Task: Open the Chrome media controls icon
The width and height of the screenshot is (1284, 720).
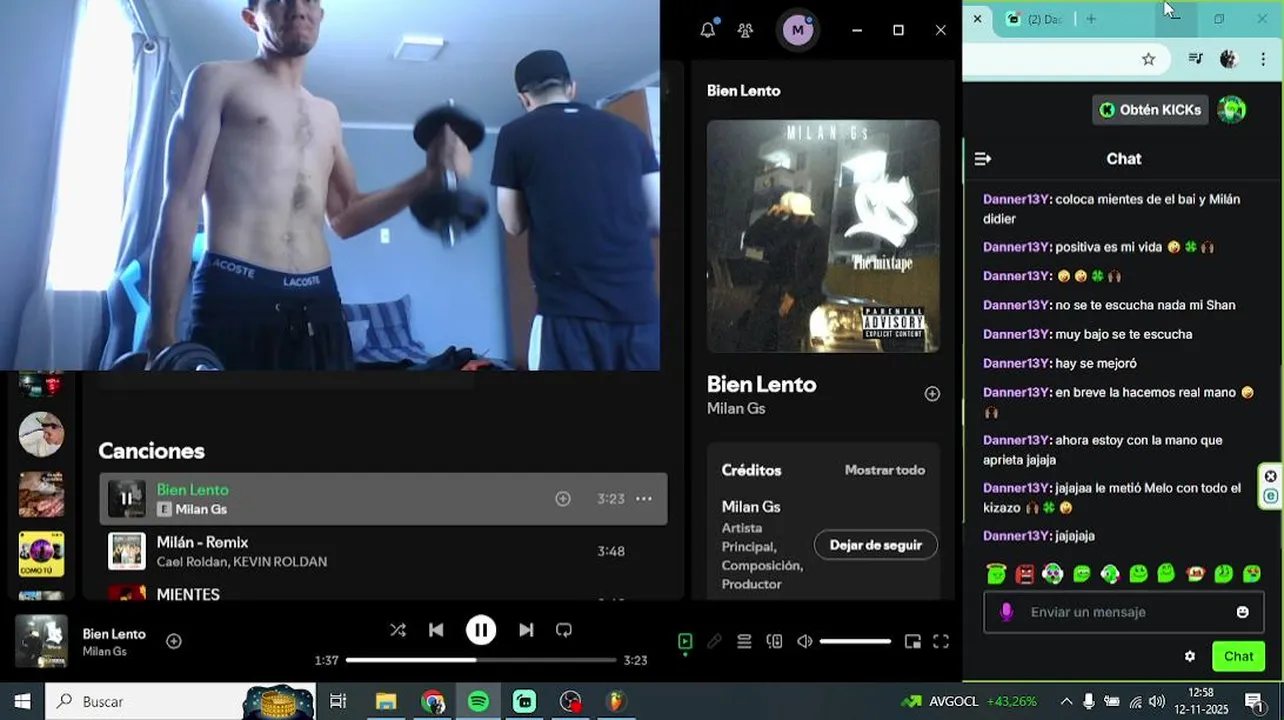Action: 1195,59
